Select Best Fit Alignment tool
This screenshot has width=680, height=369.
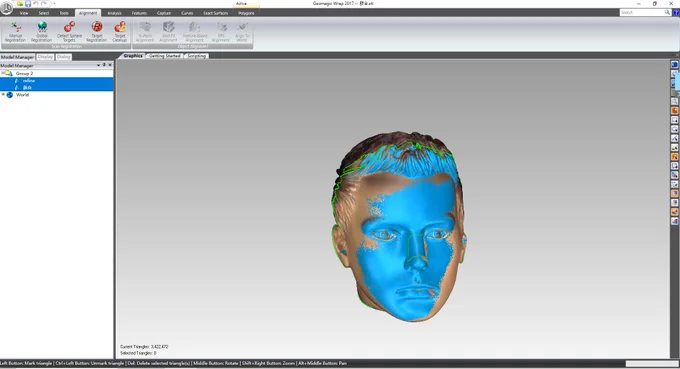pos(168,32)
